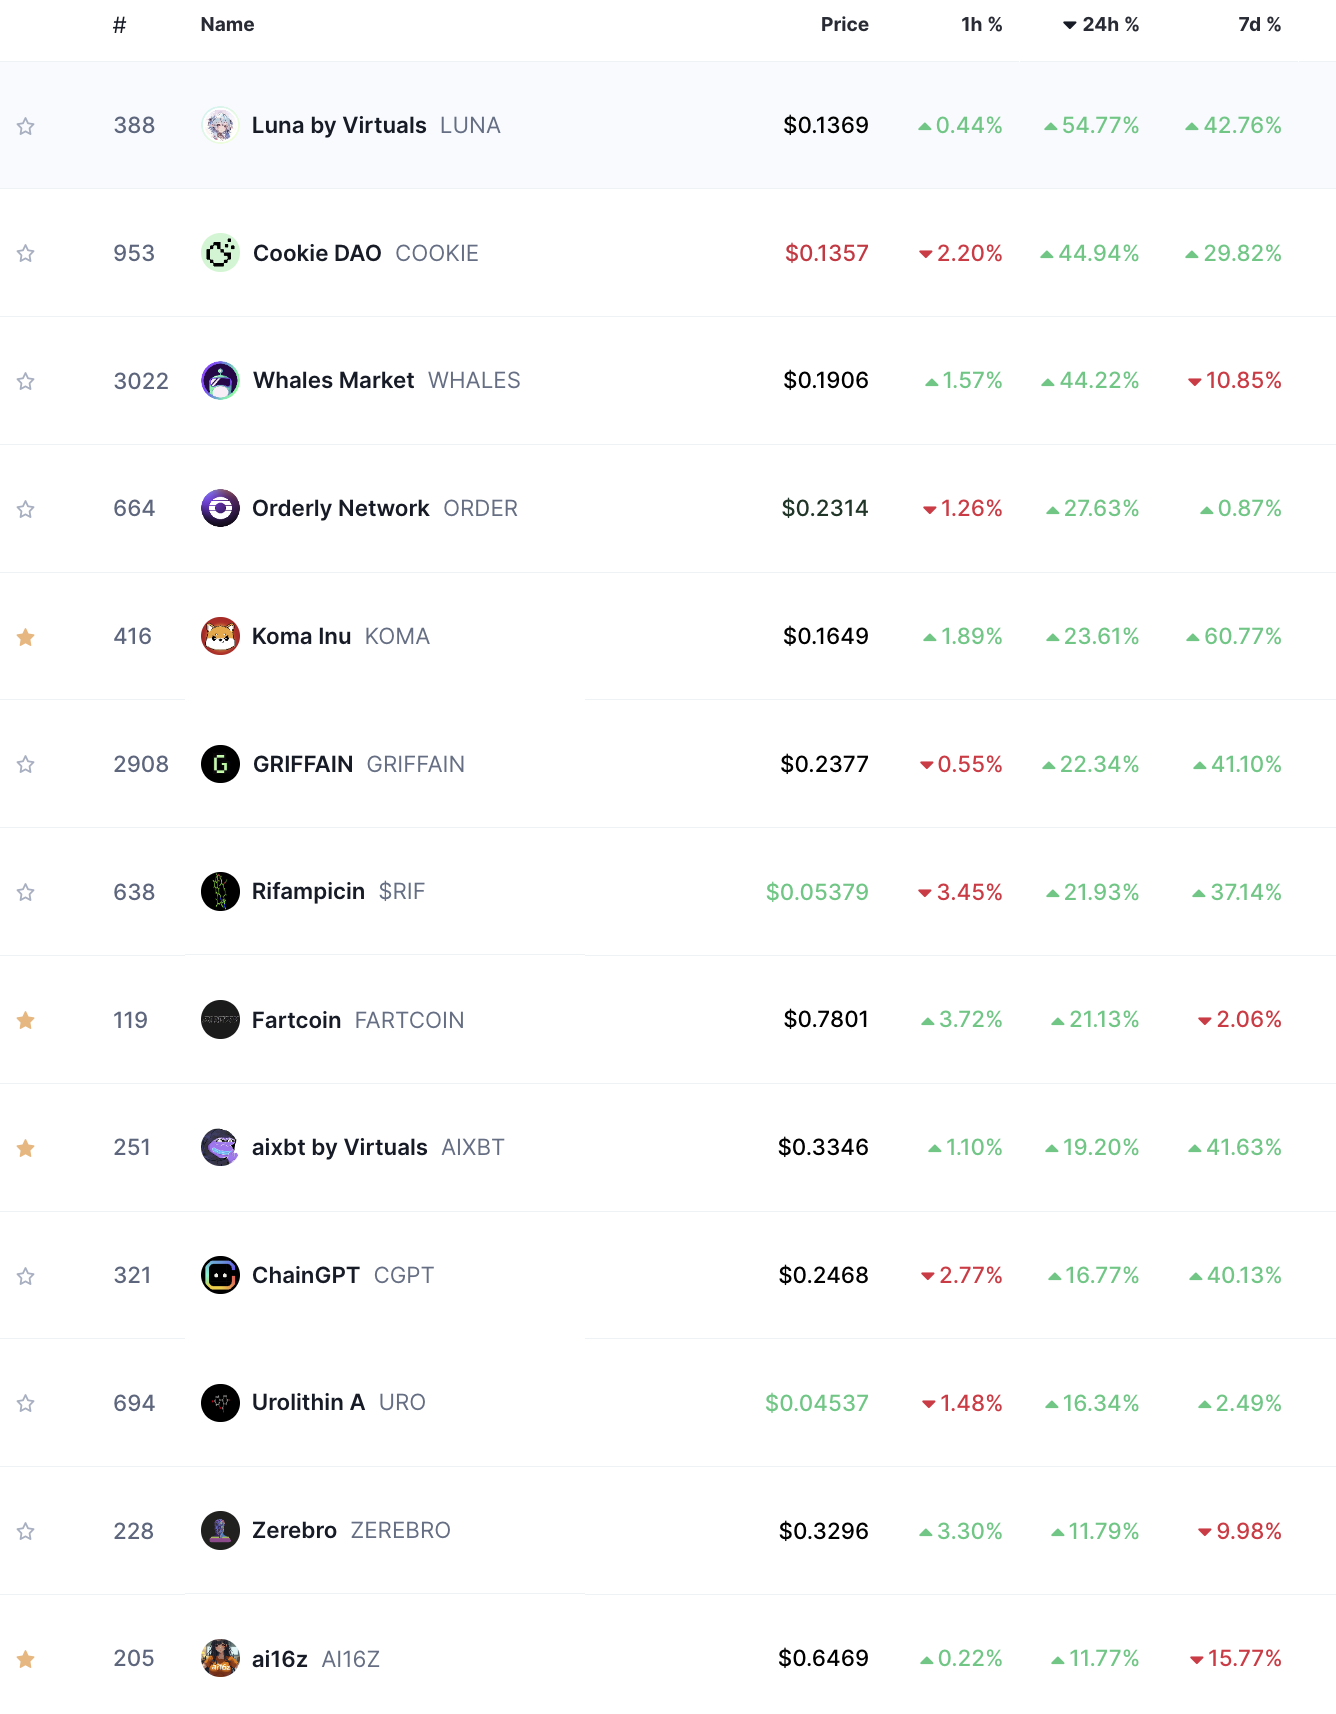Sort by rank number # header
The width and height of the screenshot is (1336, 1714).
[119, 25]
